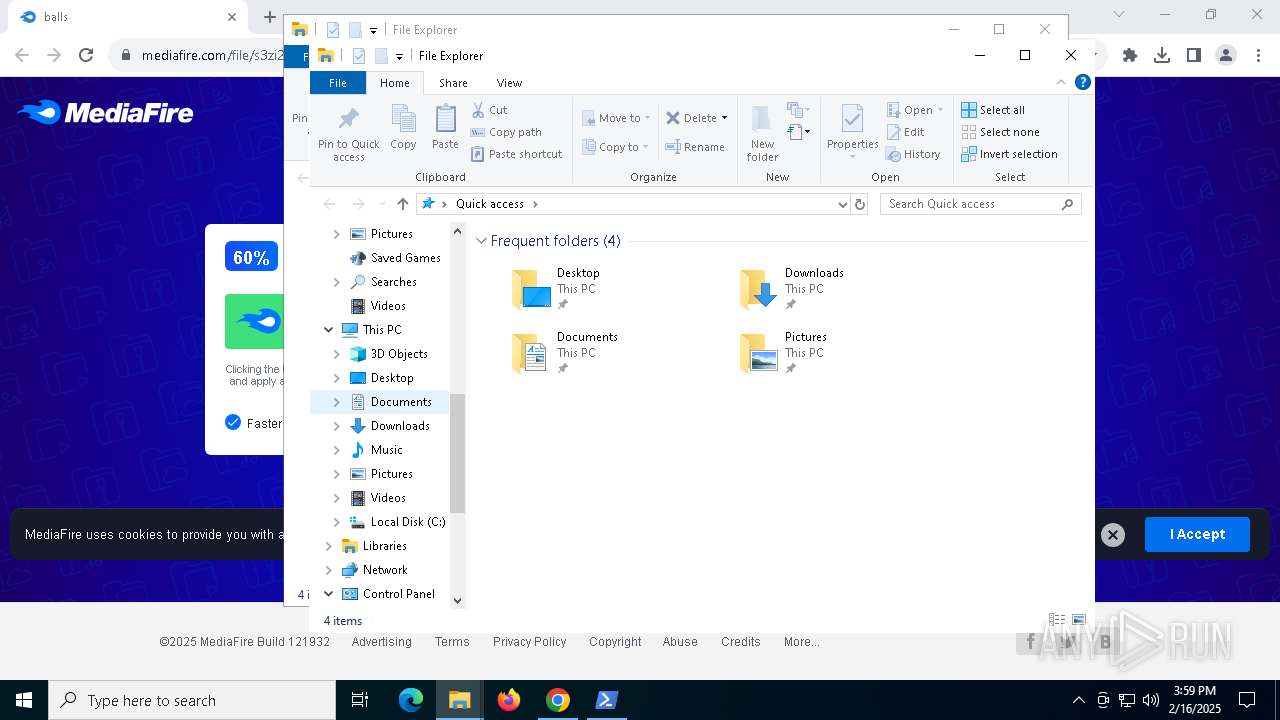This screenshot has height=720, width=1280.
Task: Open the Abuse footer link
Action: [680, 642]
